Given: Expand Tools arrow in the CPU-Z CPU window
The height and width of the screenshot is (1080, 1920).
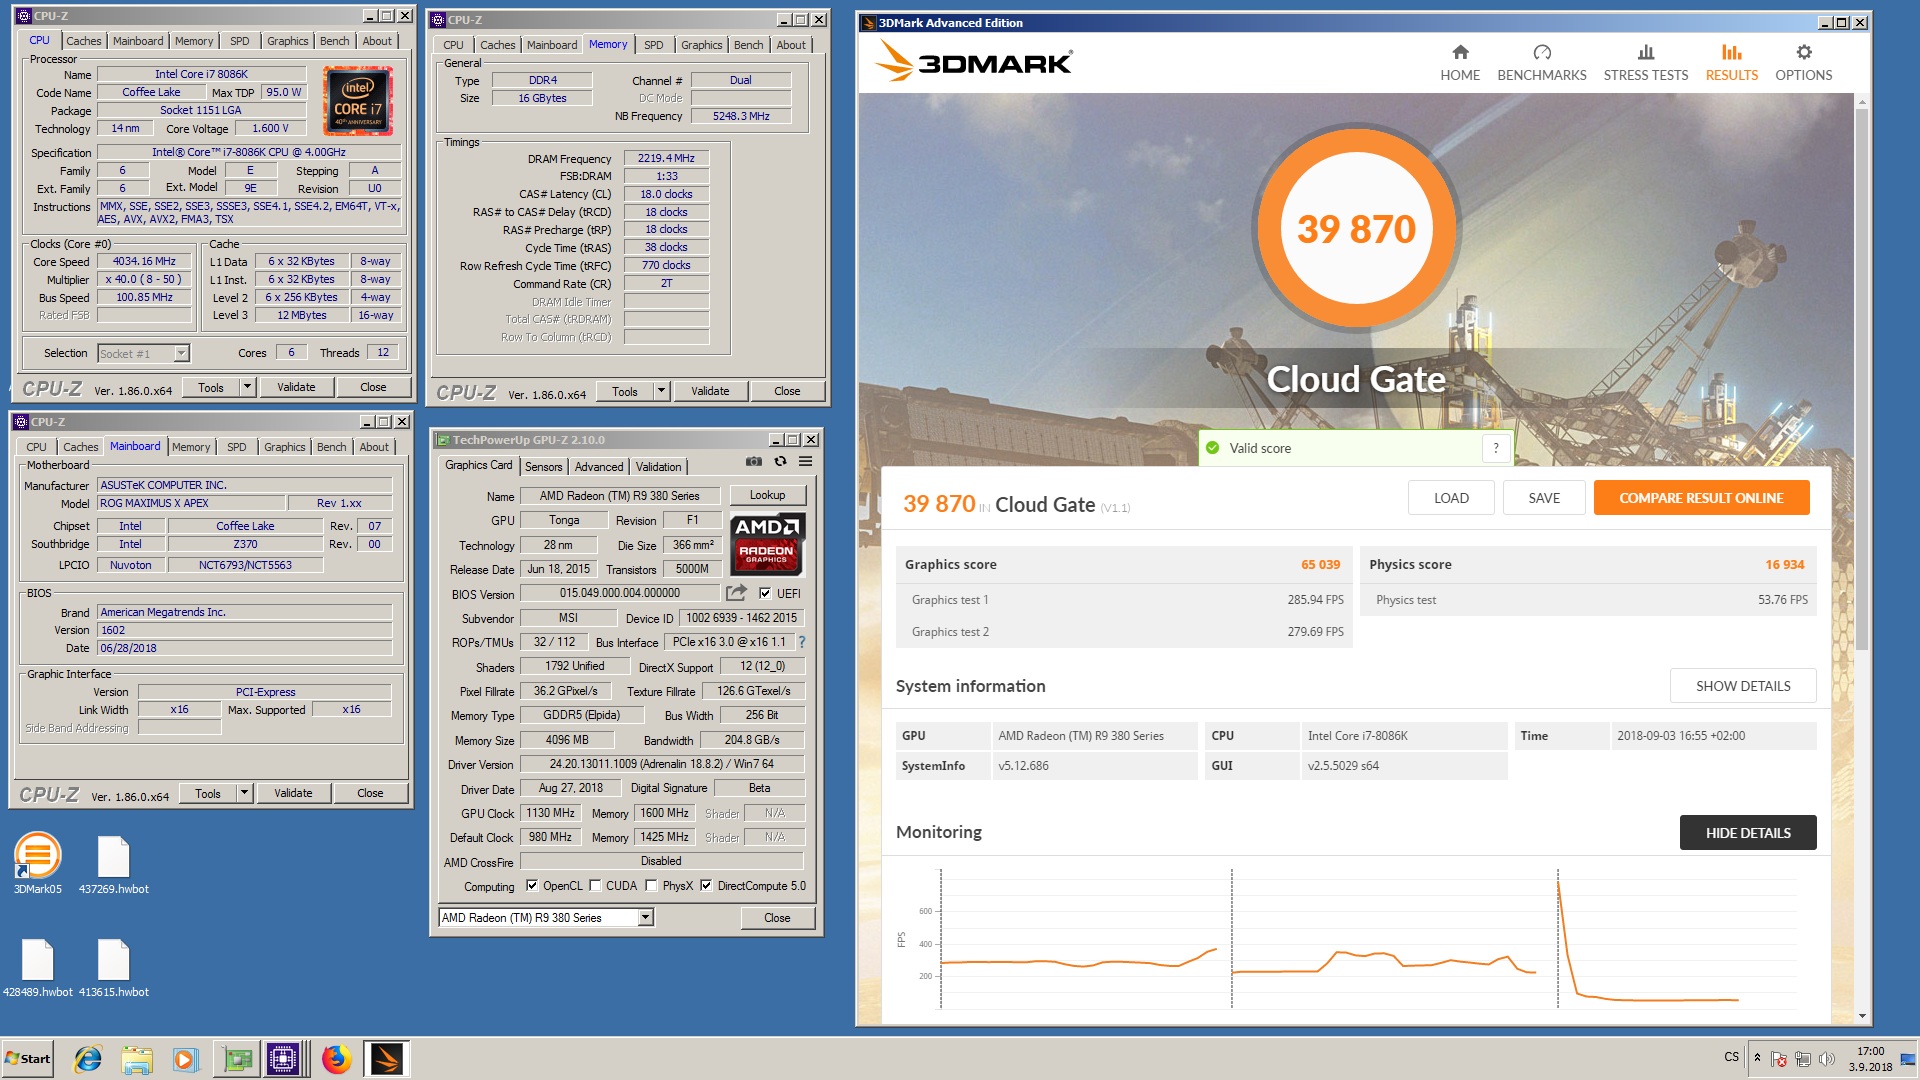Looking at the screenshot, I should (x=247, y=387).
